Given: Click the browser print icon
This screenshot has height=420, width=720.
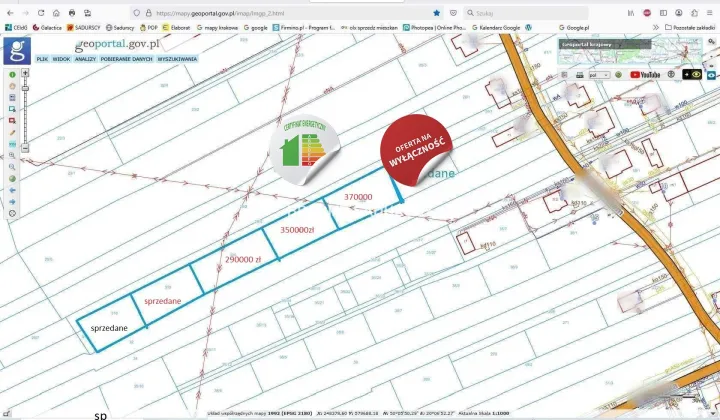Looking at the screenshot, I should [x=72, y=13].
